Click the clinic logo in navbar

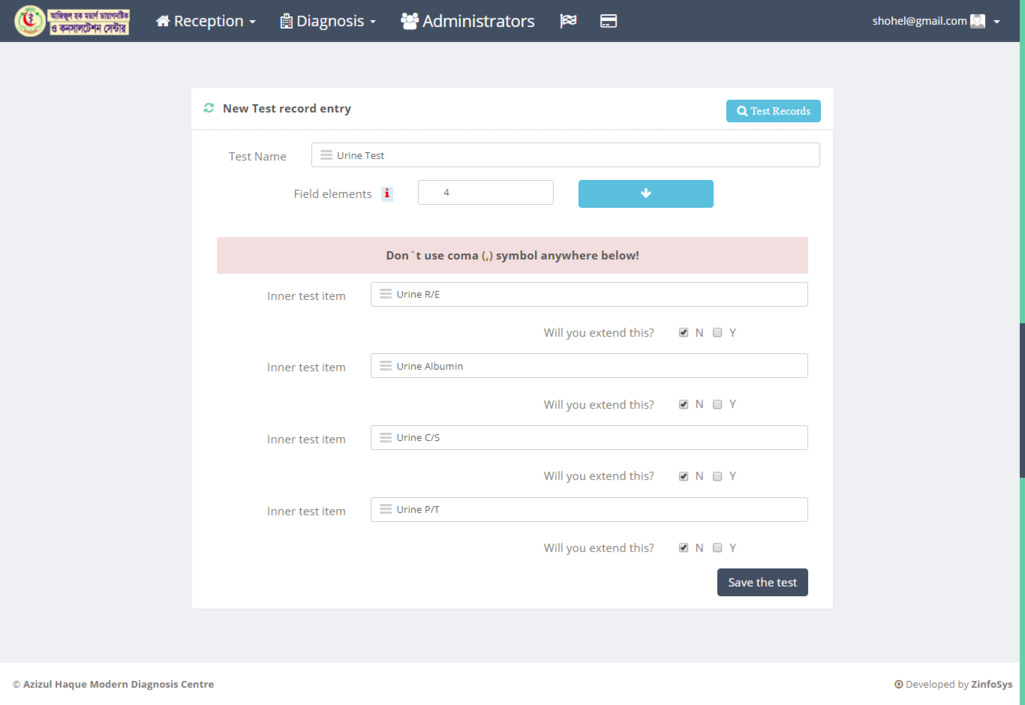point(72,21)
